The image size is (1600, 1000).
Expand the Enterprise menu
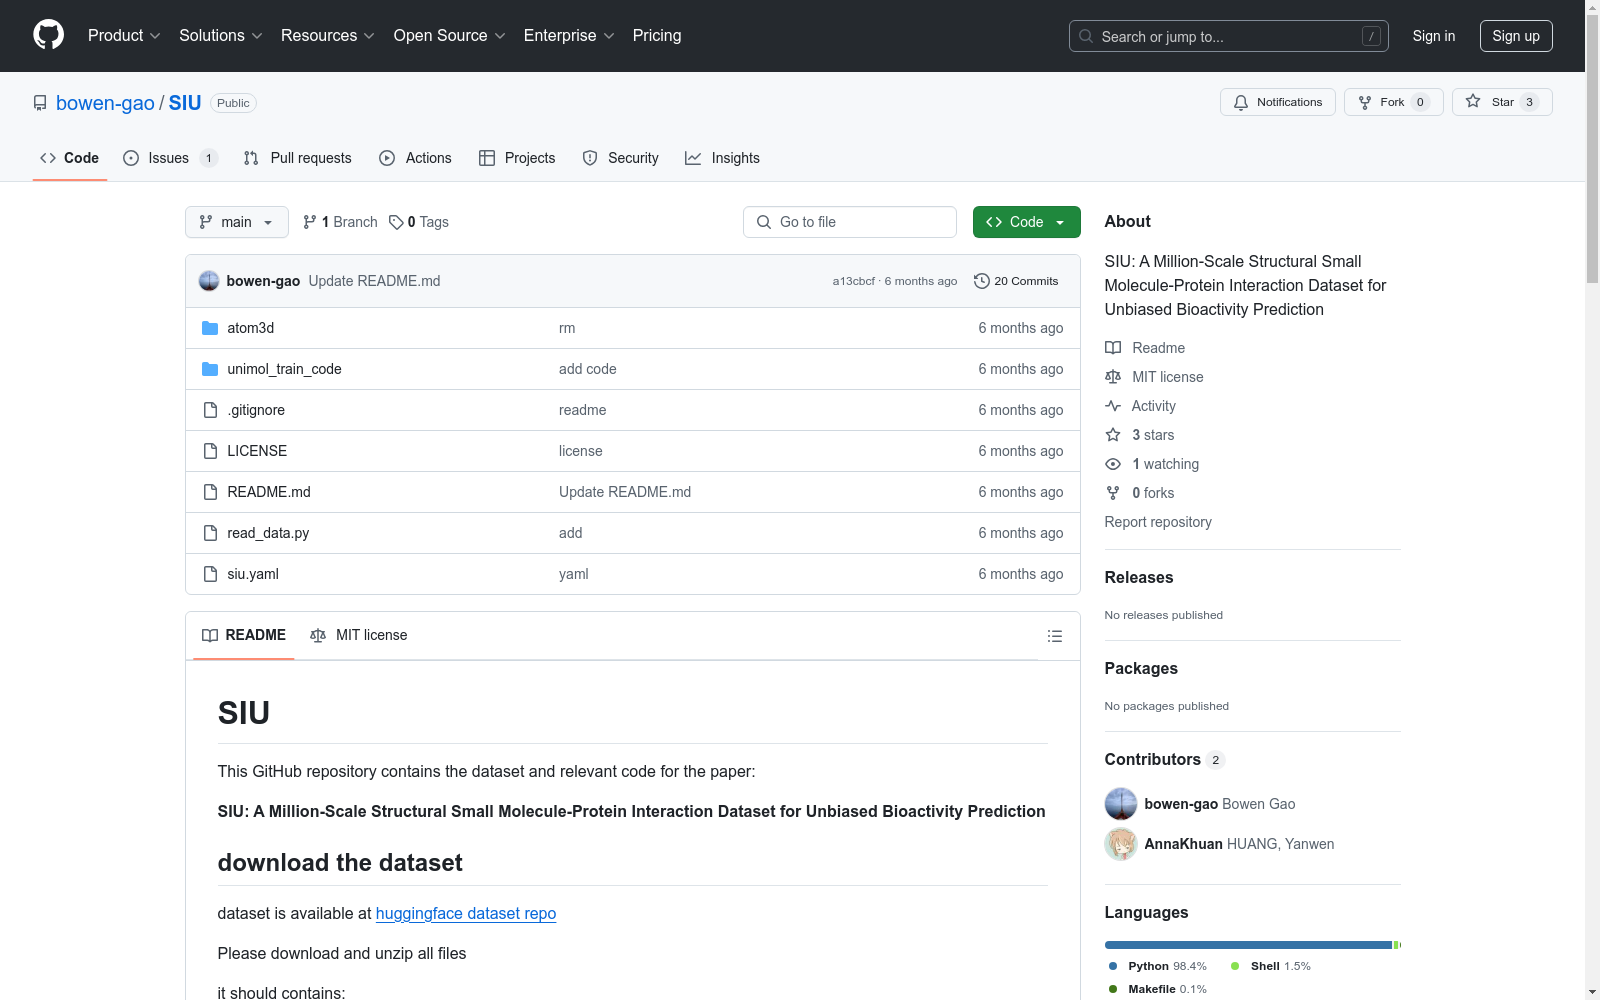tap(569, 36)
